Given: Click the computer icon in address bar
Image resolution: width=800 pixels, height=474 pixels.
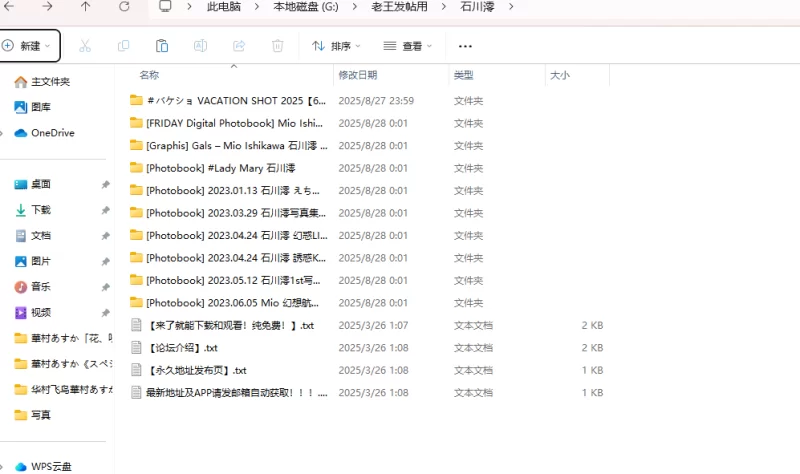Looking at the screenshot, I should point(165,6).
